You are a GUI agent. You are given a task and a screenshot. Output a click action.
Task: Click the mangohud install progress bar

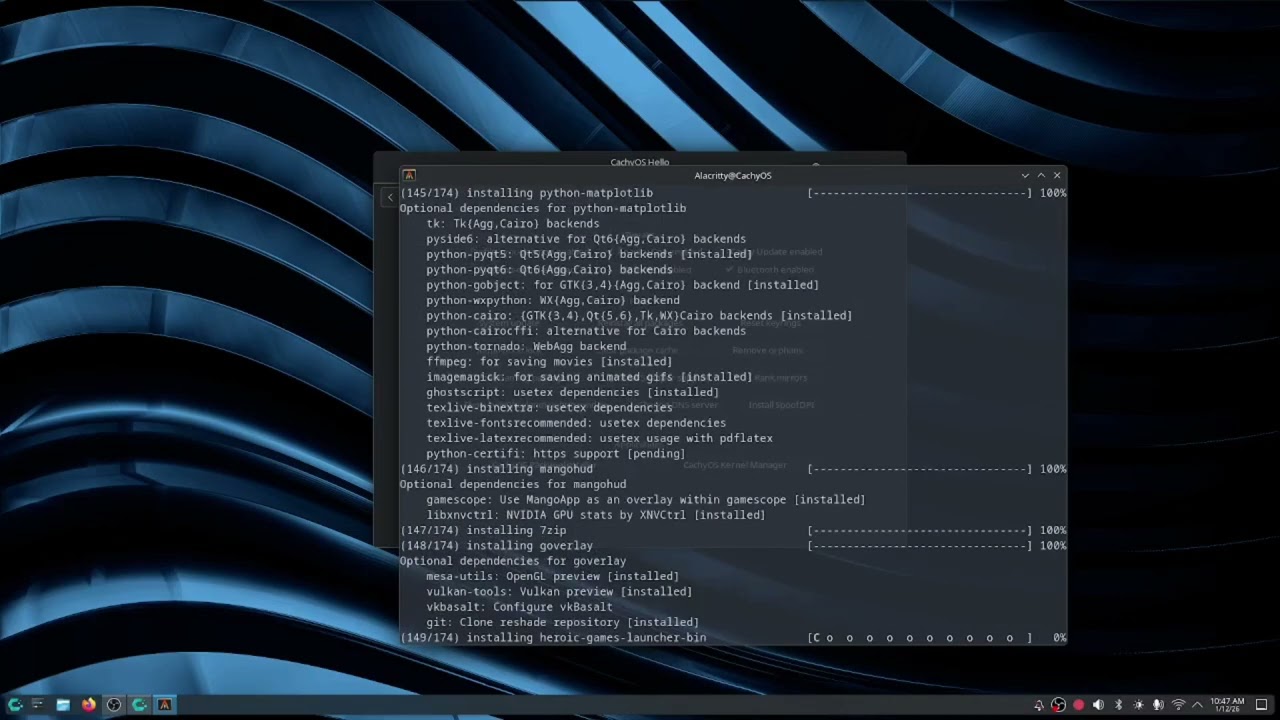click(920, 469)
